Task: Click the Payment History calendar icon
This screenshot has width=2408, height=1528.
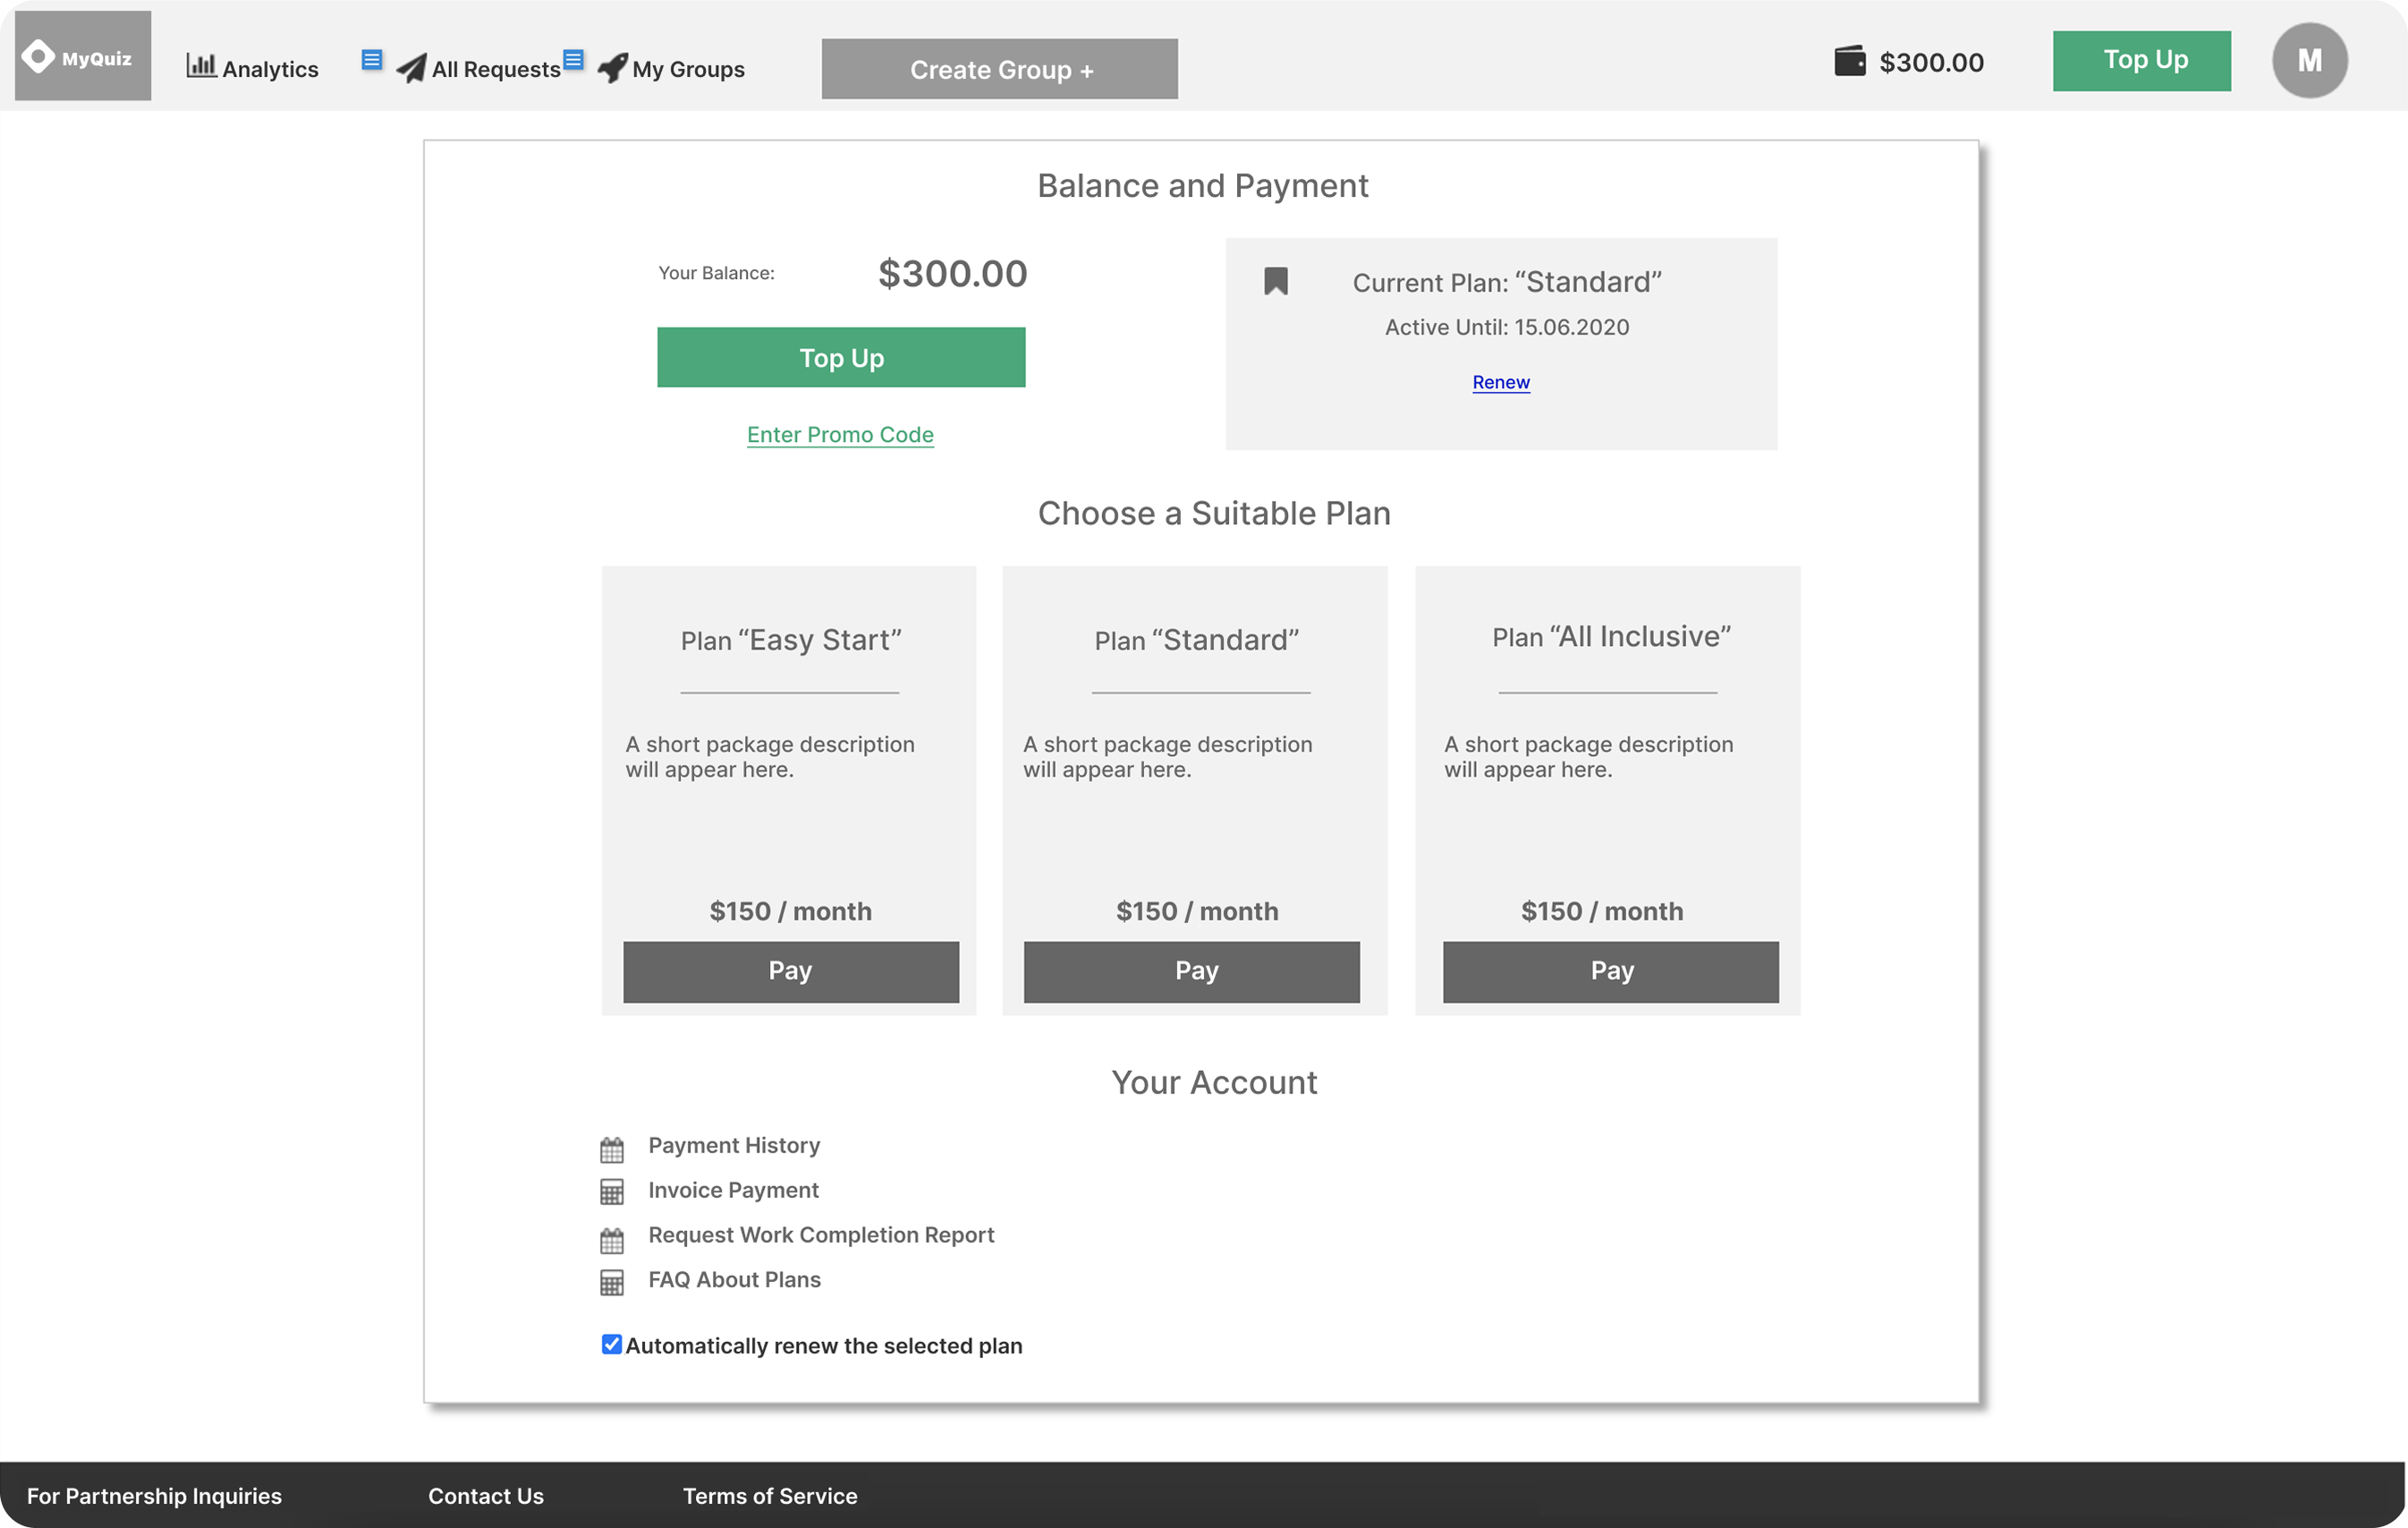Action: pyautogui.click(x=612, y=1150)
